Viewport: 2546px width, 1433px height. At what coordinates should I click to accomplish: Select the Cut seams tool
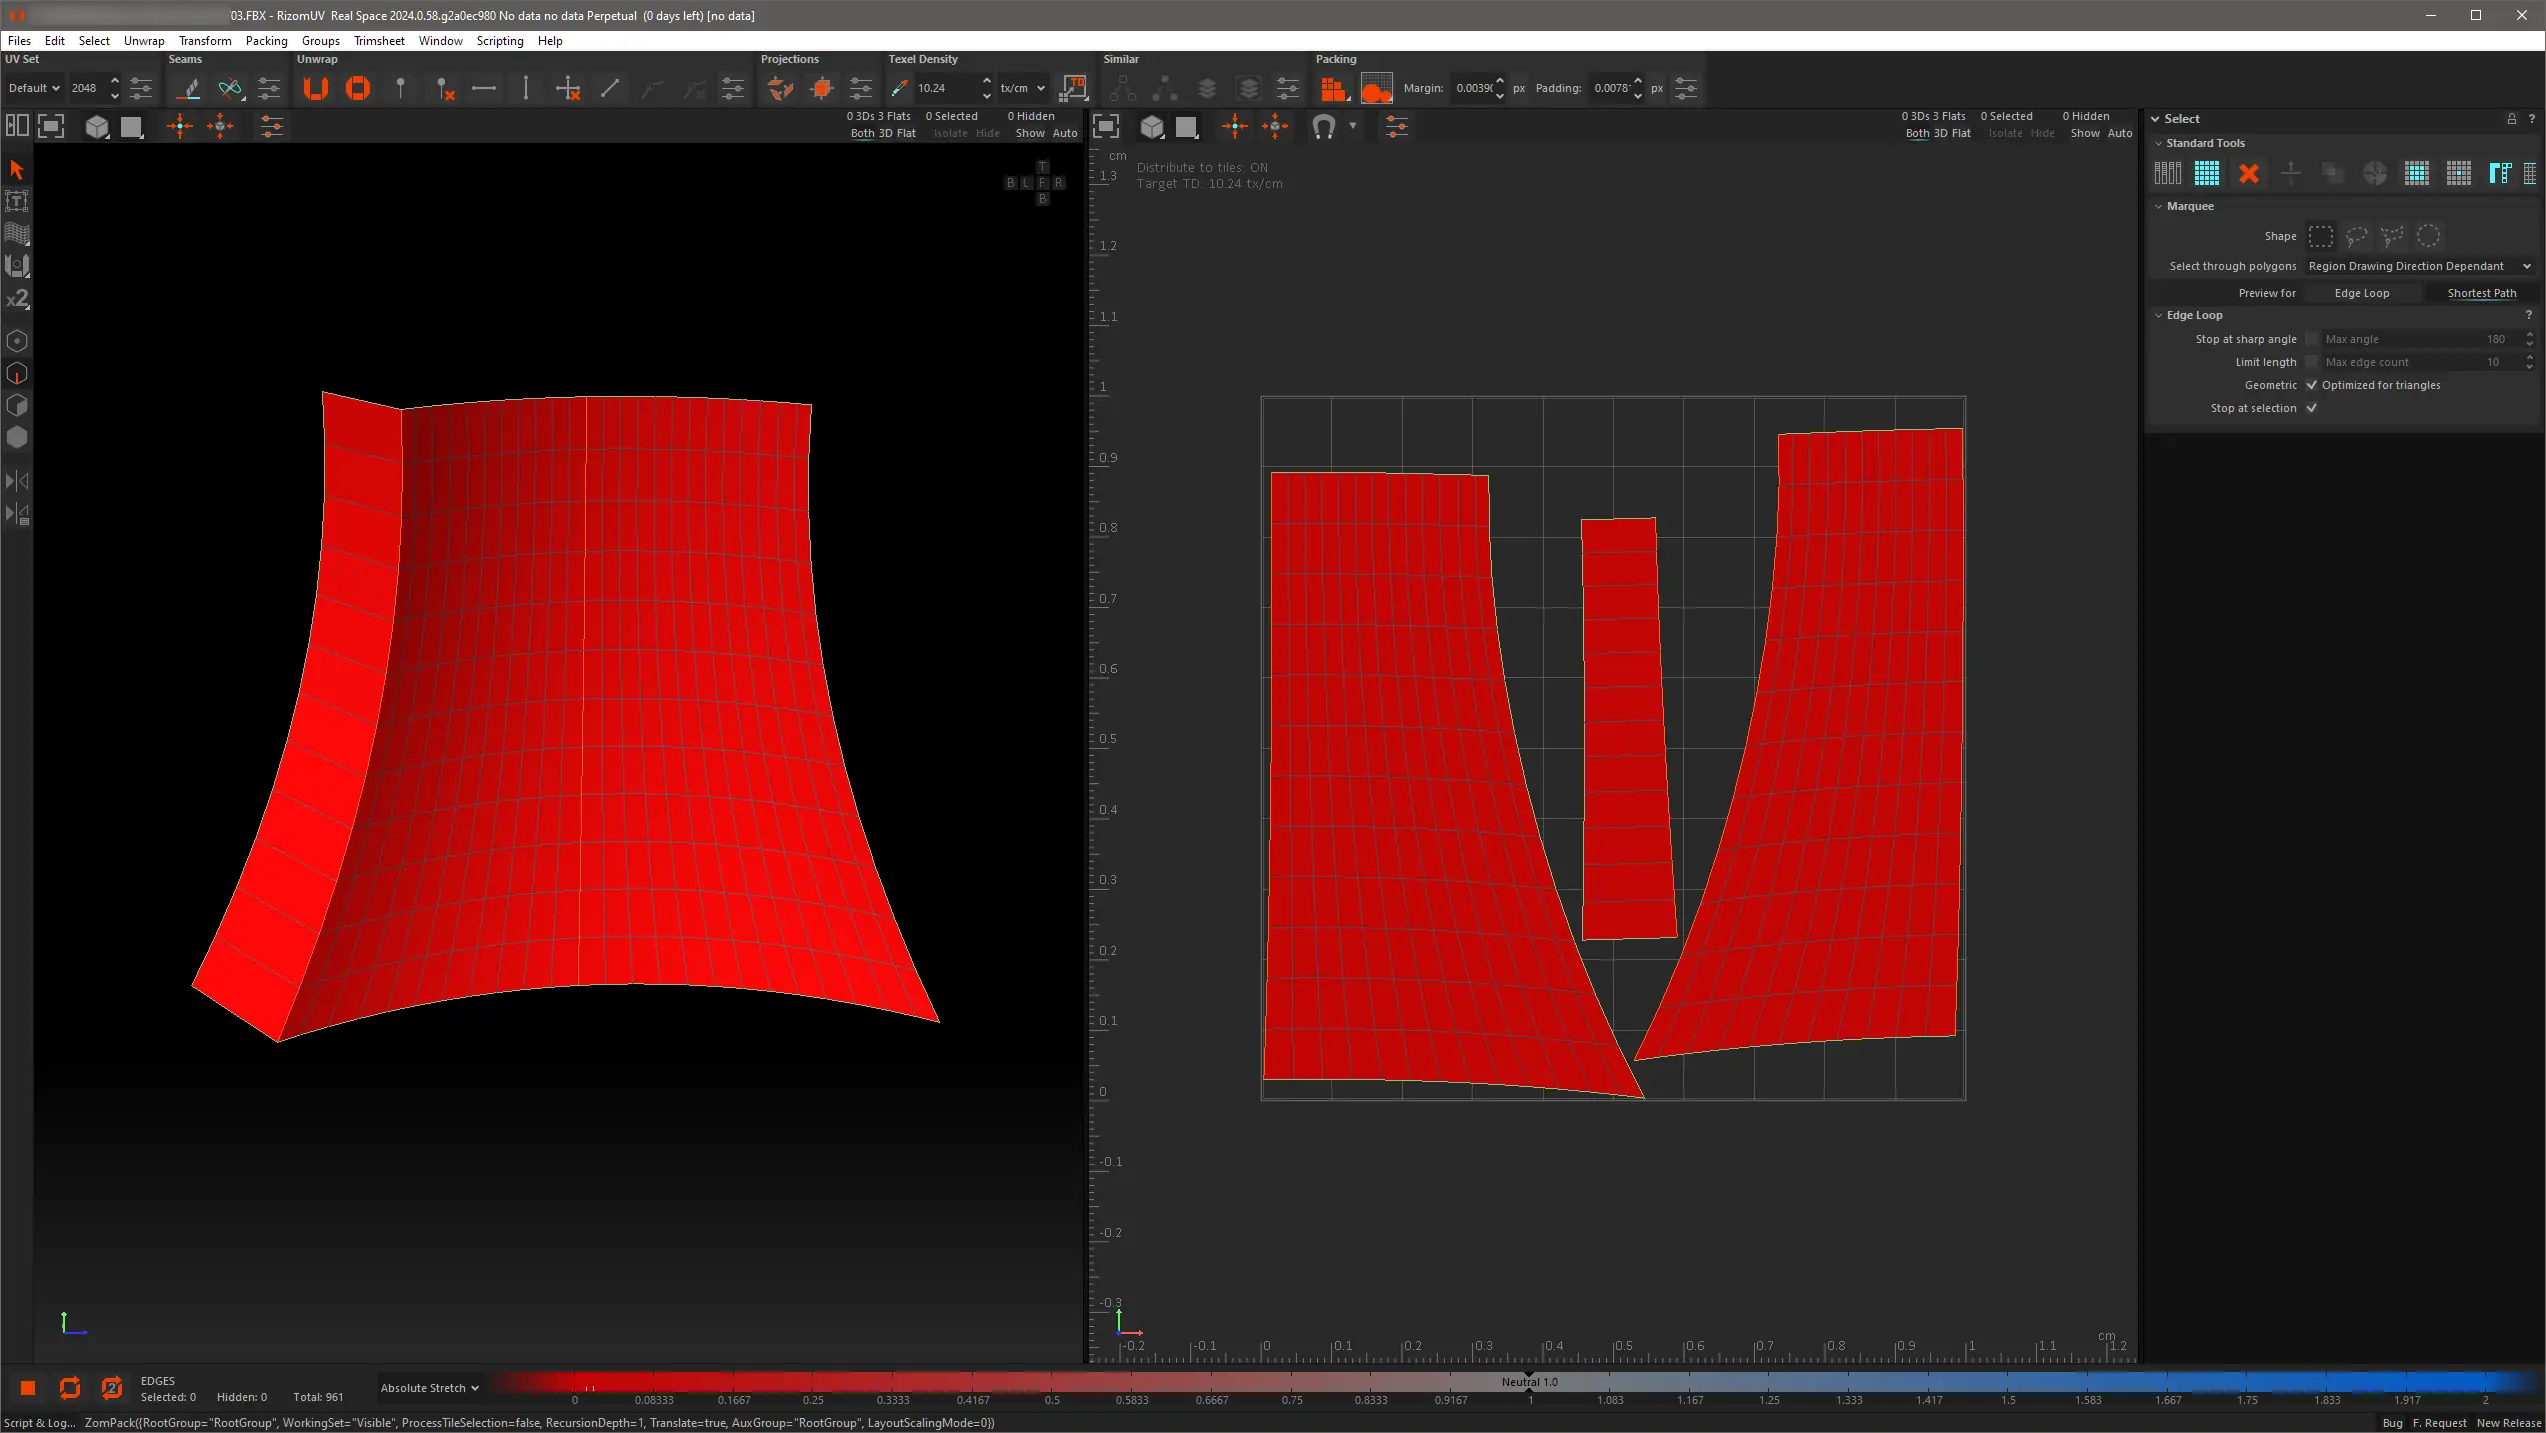tap(188, 88)
